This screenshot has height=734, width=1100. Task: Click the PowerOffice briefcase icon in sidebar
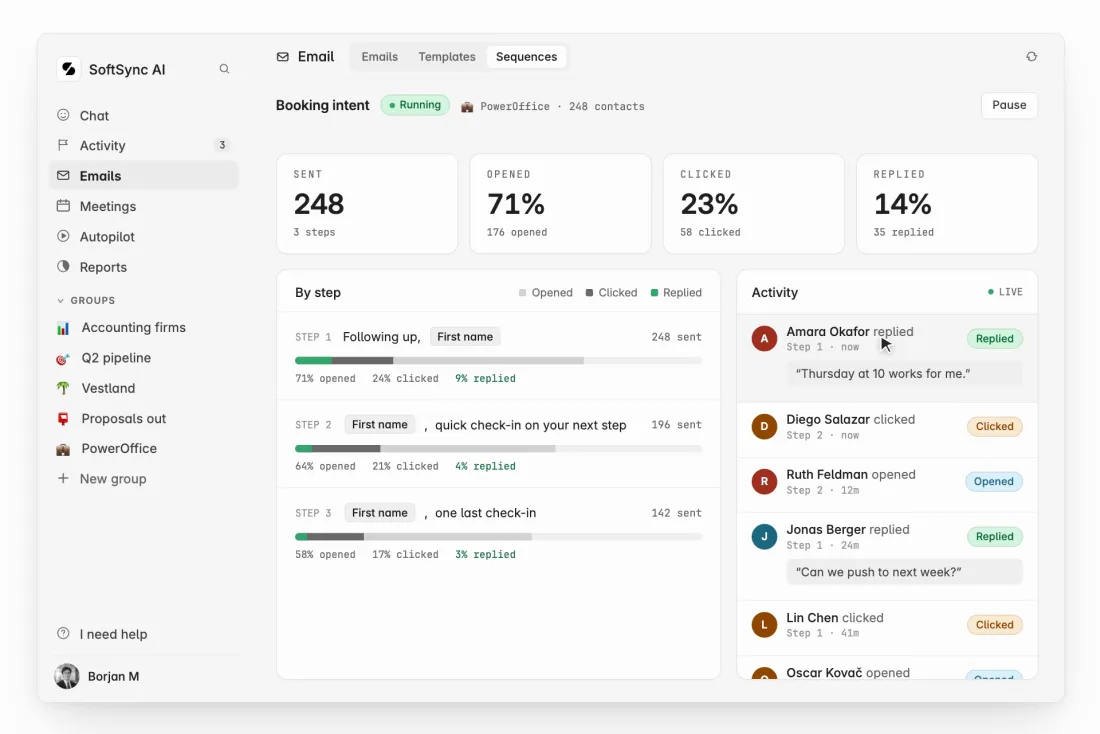63,449
